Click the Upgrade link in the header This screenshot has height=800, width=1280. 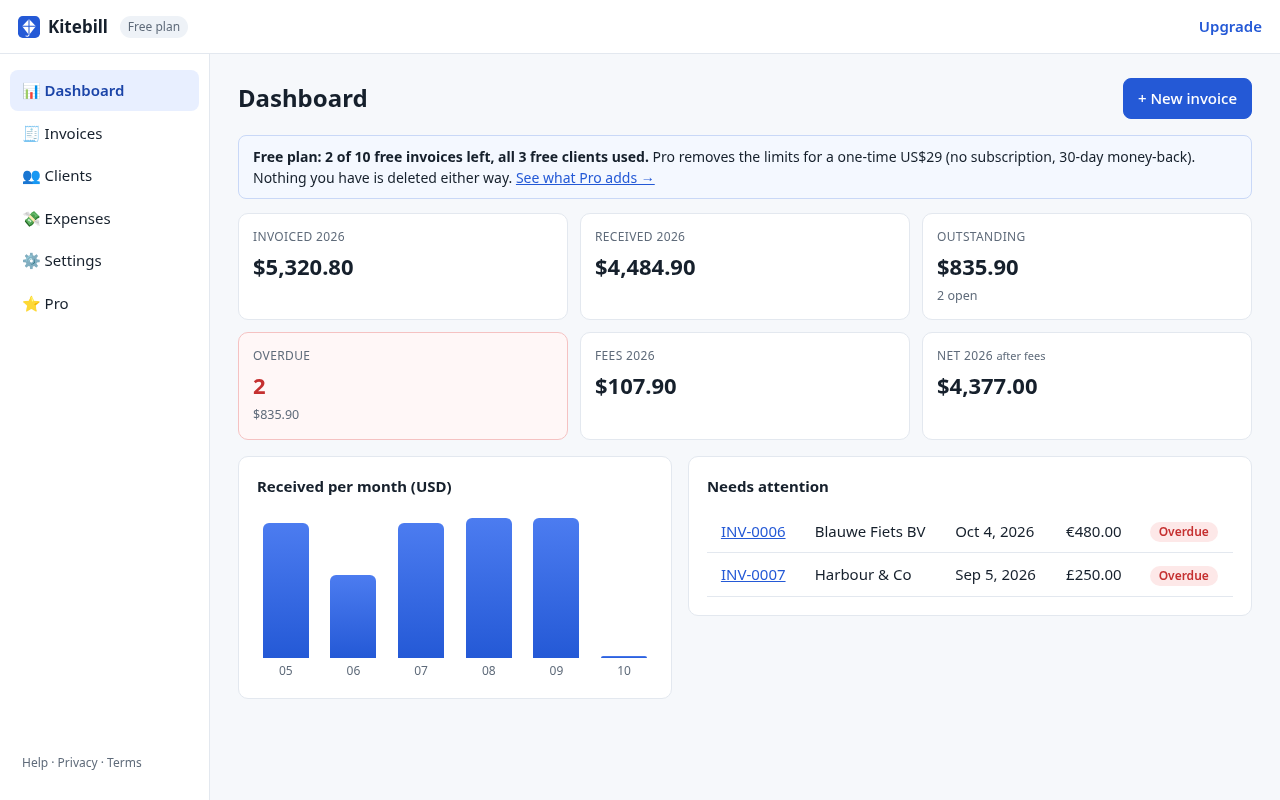(x=1230, y=27)
